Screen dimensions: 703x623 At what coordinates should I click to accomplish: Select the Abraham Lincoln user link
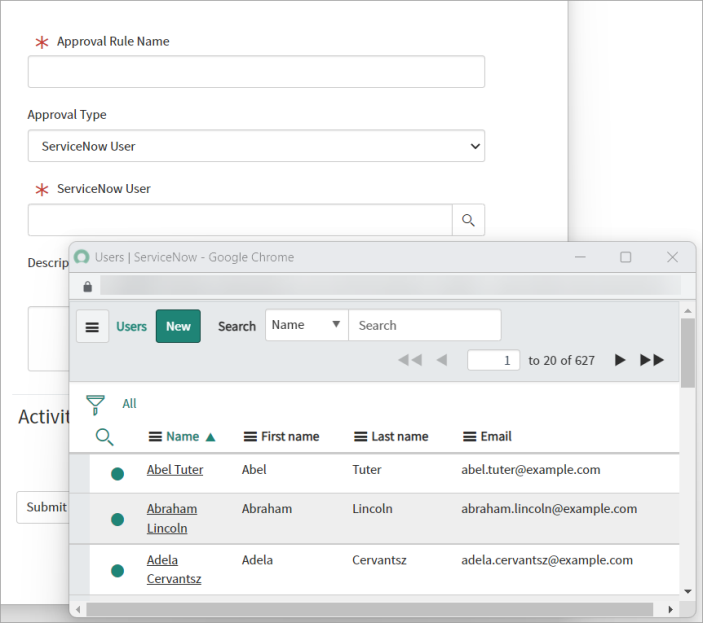[172, 519]
